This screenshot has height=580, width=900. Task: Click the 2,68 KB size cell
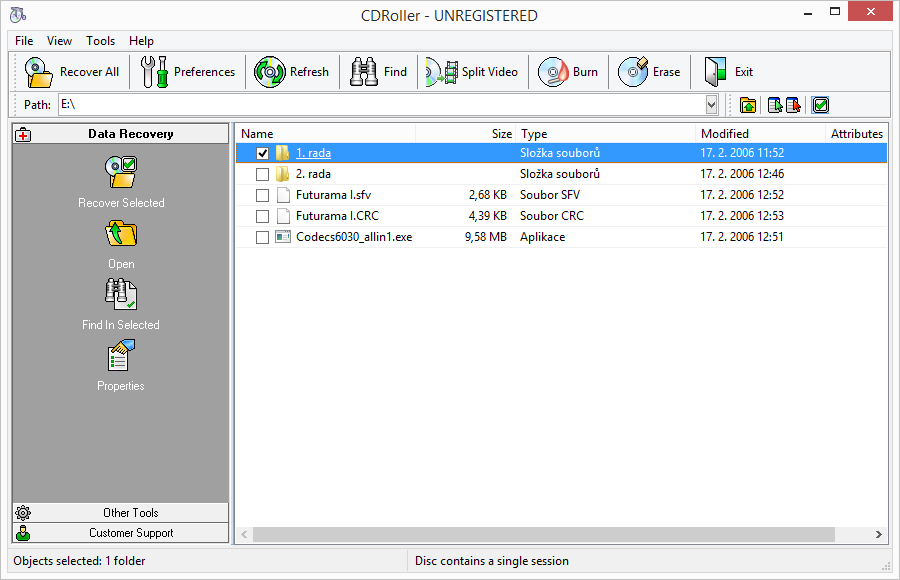pyautogui.click(x=487, y=195)
